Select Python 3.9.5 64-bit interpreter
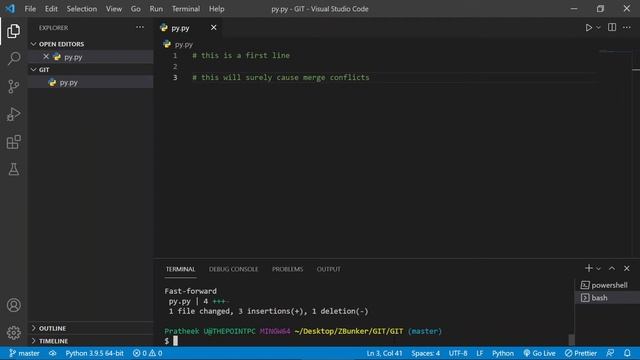640x360 pixels. pos(94,353)
